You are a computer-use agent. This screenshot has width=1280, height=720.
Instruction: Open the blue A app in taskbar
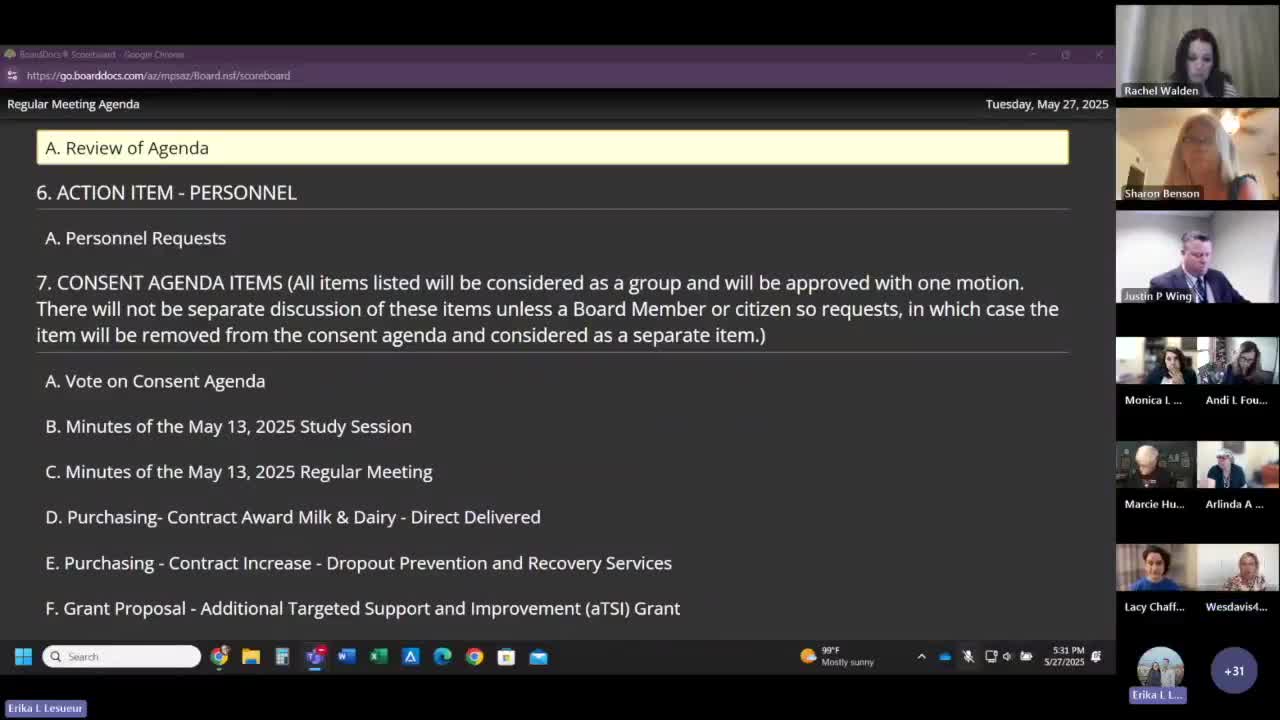[x=411, y=657]
